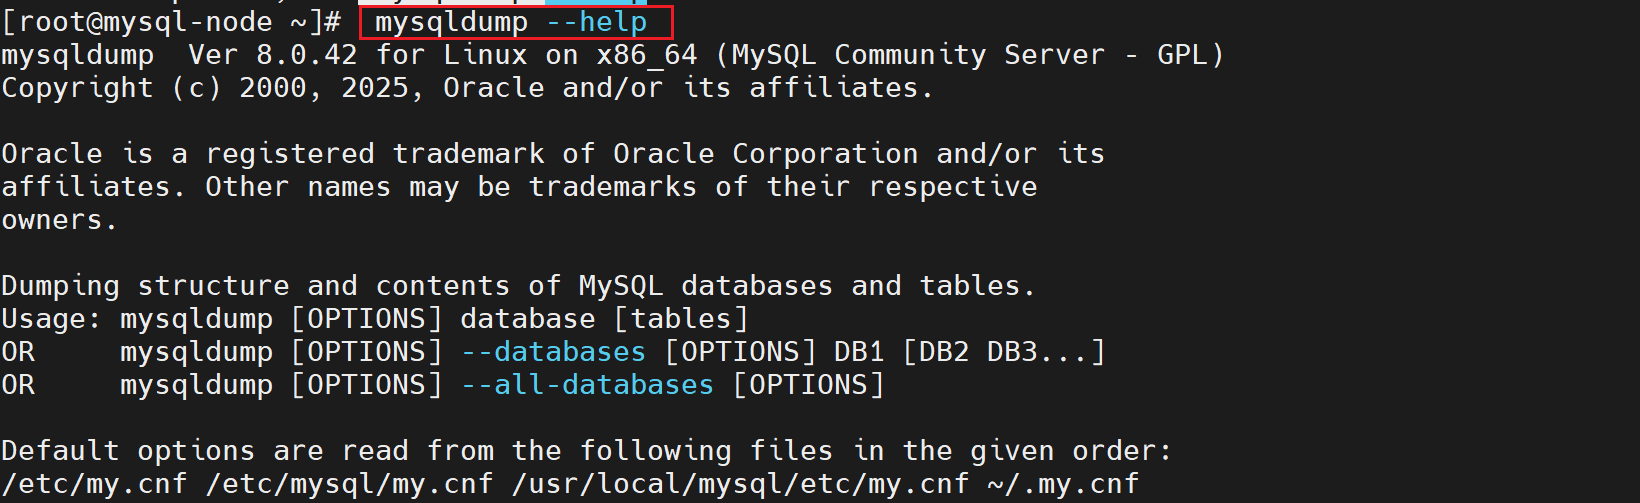
Task: Click the Oracle Corporation text
Action: coord(765,154)
